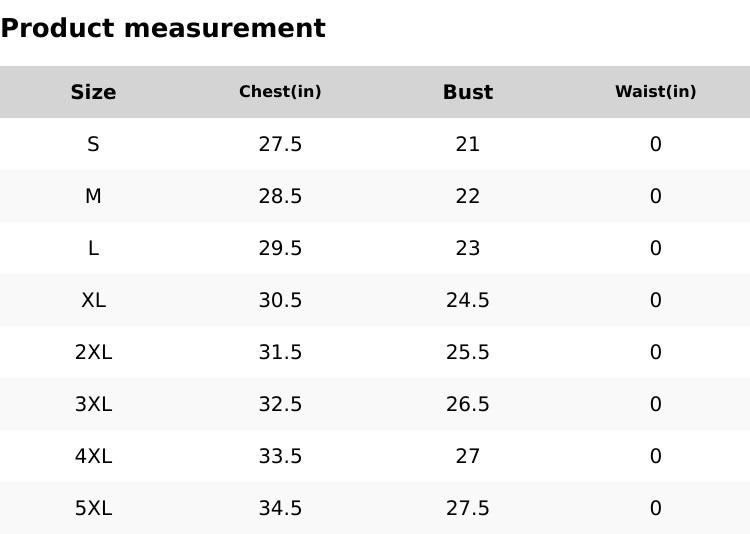Select bust value 26.5 in 3XL row

(468, 404)
